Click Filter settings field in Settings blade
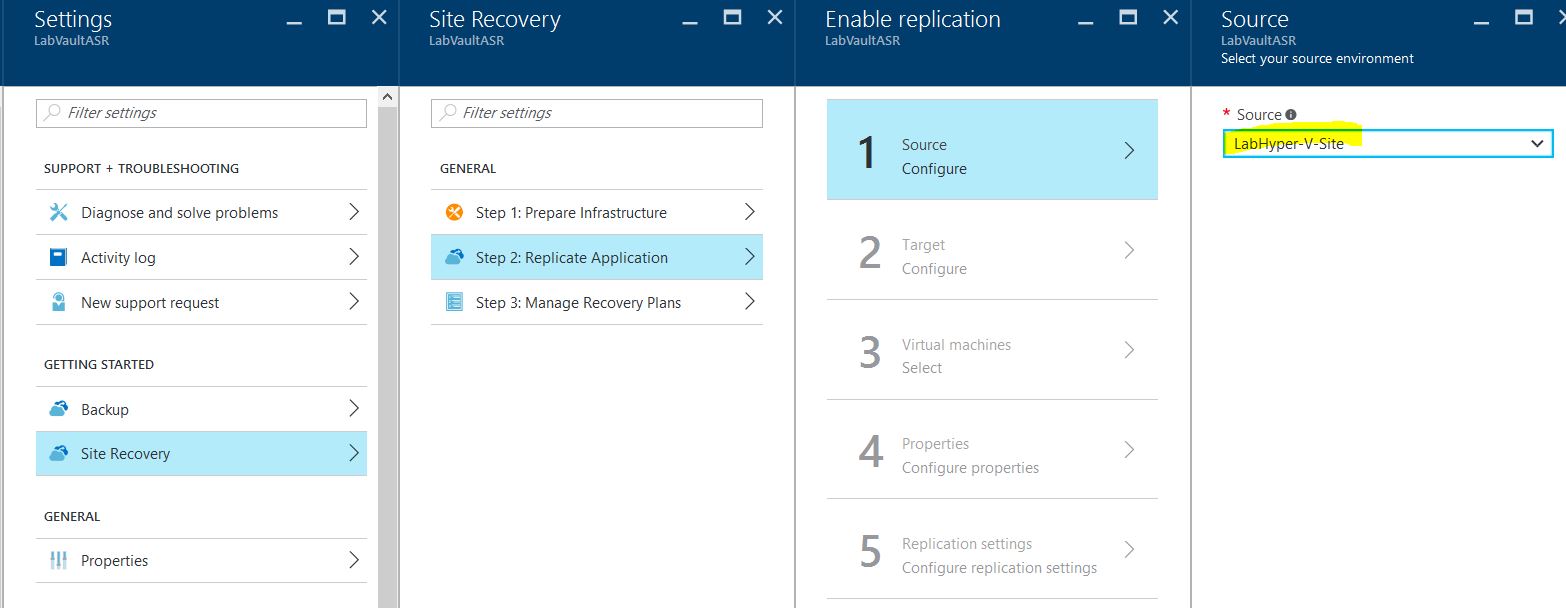Image resolution: width=1566 pixels, height=608 pixels. pyautogui.click(x=201, y=113)
